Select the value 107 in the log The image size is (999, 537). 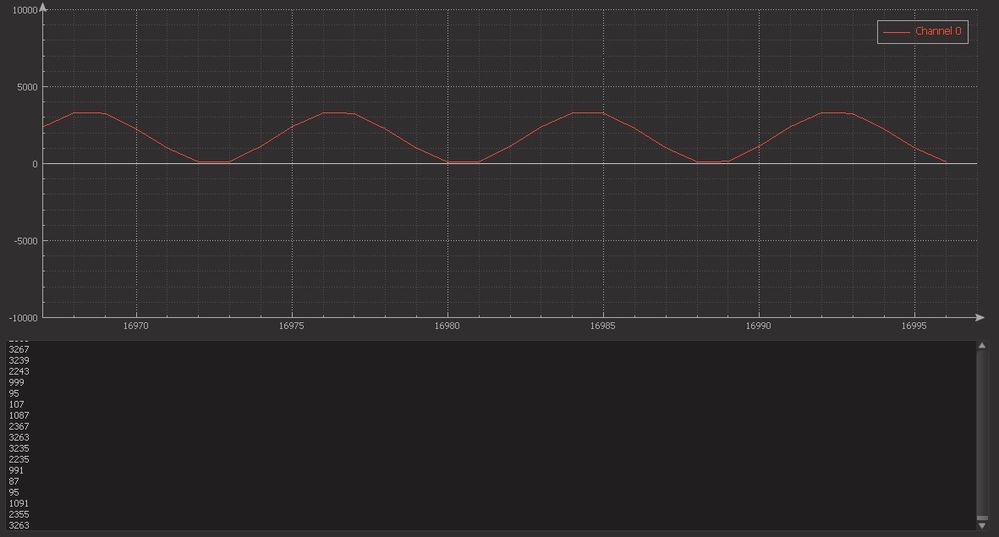tap(16, 405)
